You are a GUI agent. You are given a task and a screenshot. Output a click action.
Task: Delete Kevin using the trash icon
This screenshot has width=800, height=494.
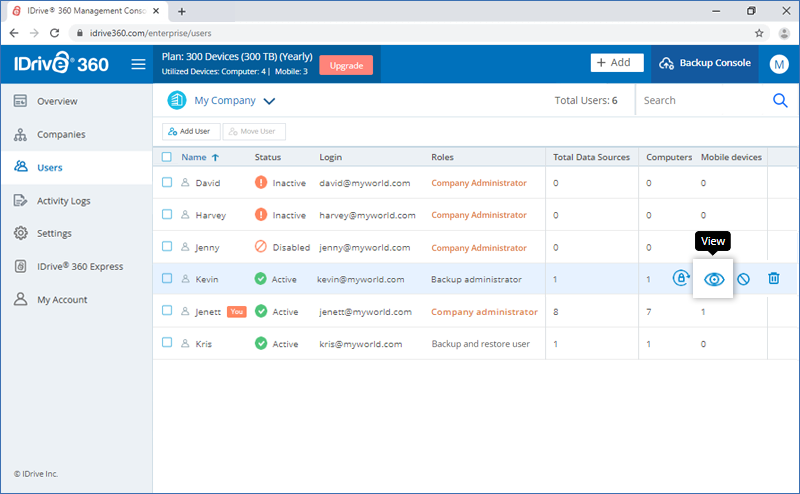pyautogui.click(x=773, y=278)
